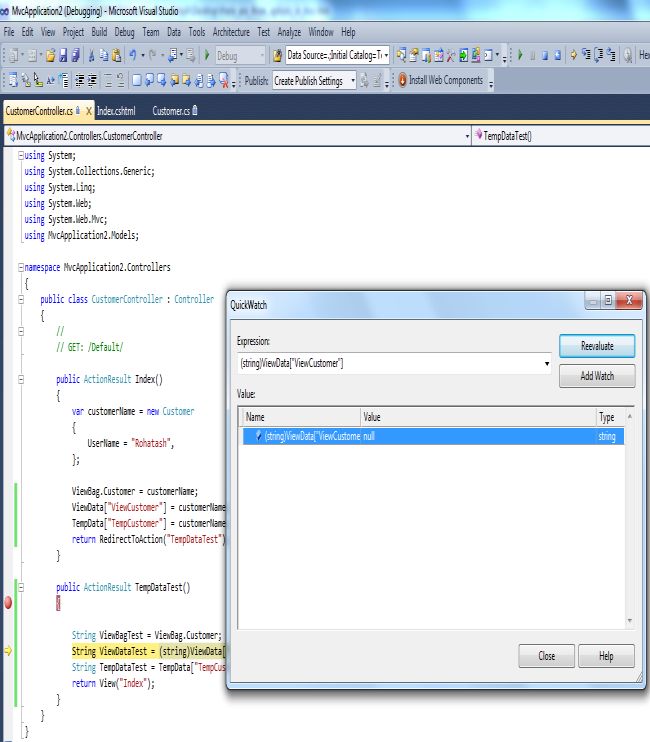This screenshot has height=742, width=650.
Task: Click the Stop Debugging square icon
Action: point(545,55)
